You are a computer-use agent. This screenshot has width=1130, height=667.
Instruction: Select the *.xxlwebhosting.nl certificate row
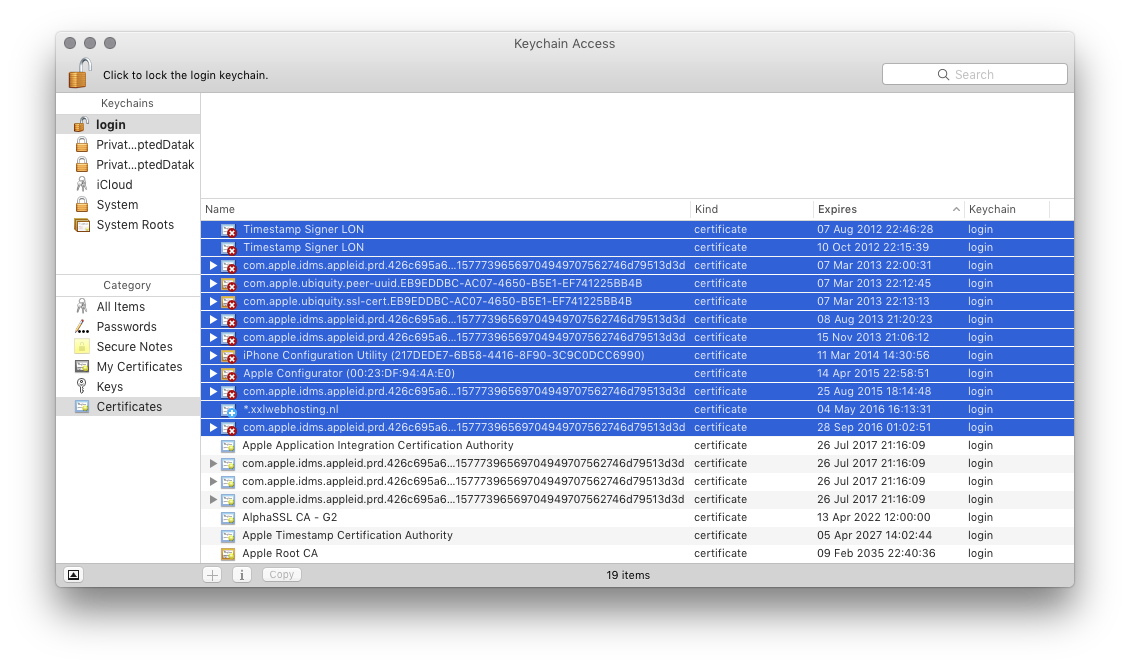tap(637, 409)
